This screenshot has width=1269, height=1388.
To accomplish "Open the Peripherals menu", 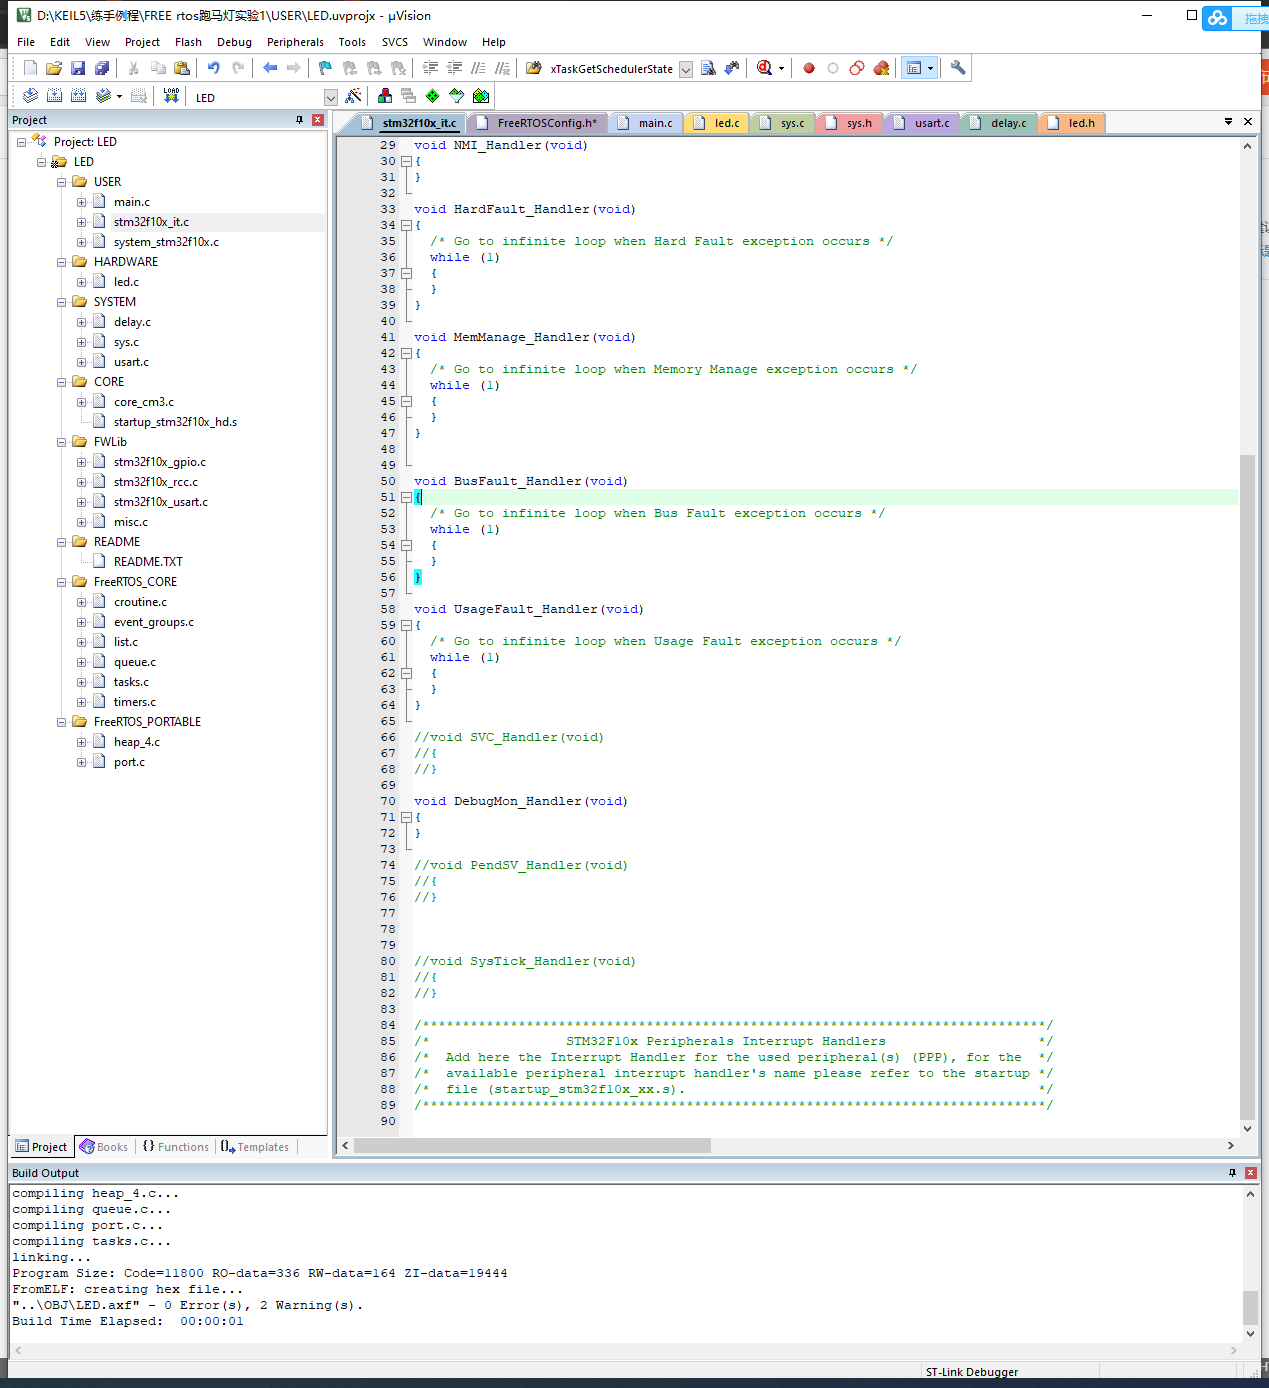I will 295,42.
